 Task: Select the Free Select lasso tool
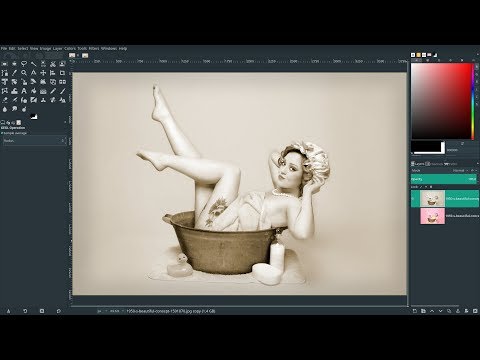(24, 64)
